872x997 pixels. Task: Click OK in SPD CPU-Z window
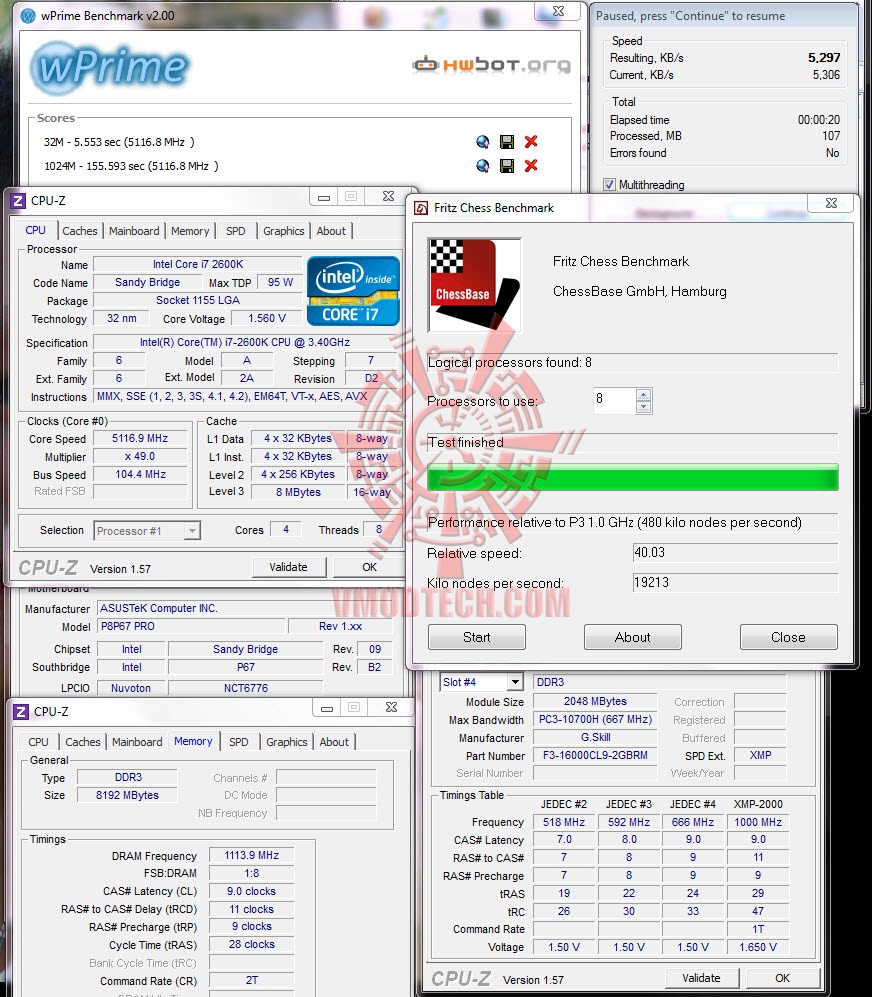(783, 978)
